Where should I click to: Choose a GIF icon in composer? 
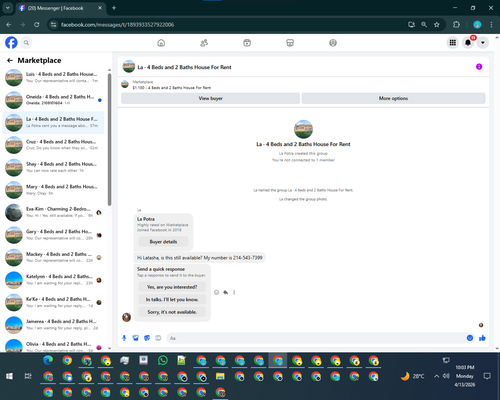point(158,338)
